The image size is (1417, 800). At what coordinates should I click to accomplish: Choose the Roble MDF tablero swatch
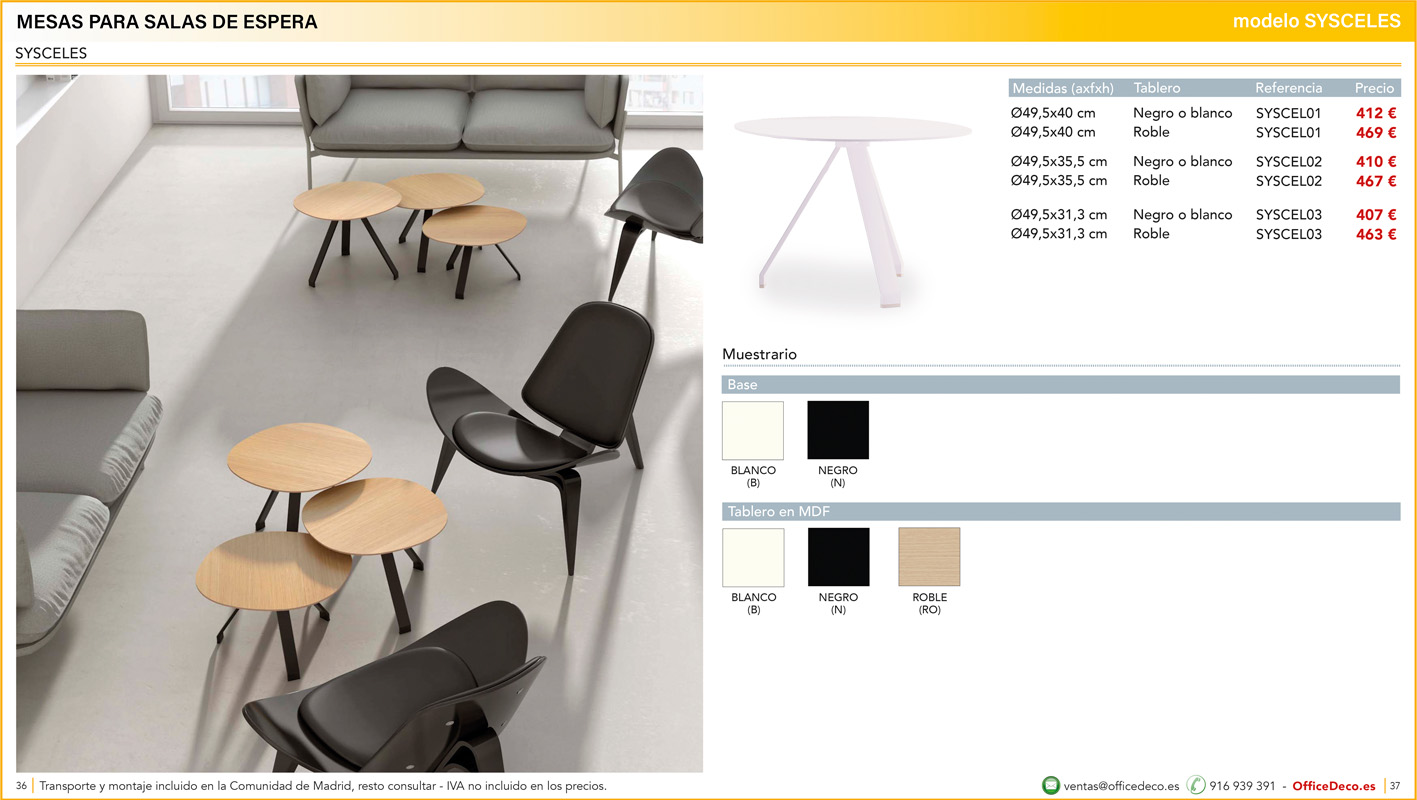click(929, 557)
